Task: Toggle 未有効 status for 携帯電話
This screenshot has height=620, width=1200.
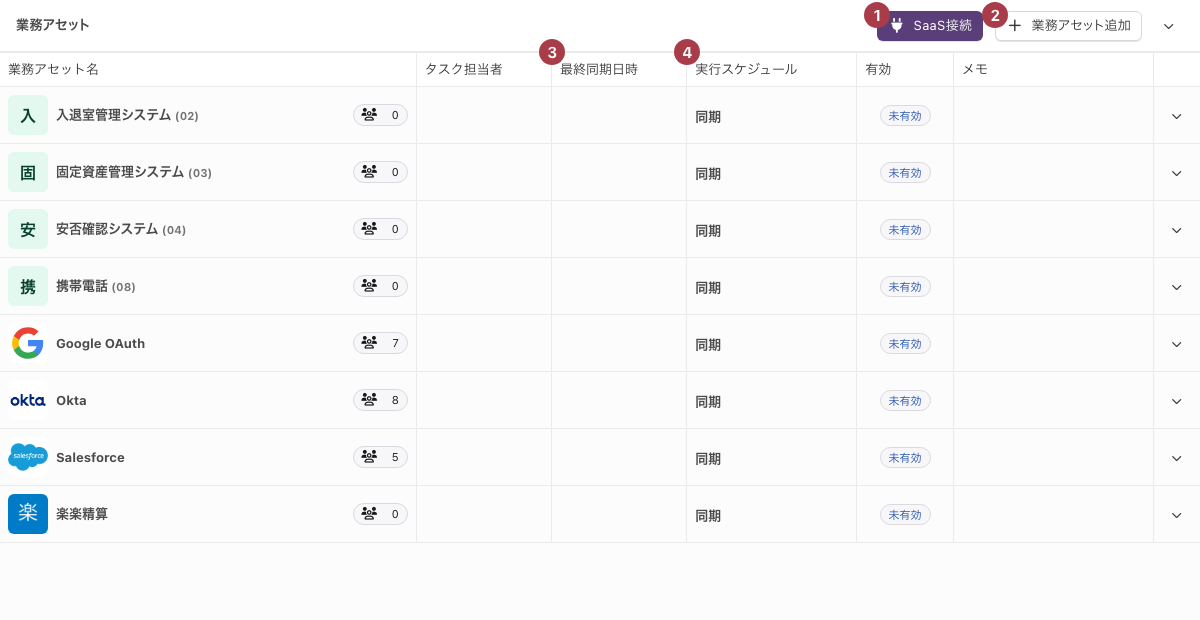Action: point(905,287)
